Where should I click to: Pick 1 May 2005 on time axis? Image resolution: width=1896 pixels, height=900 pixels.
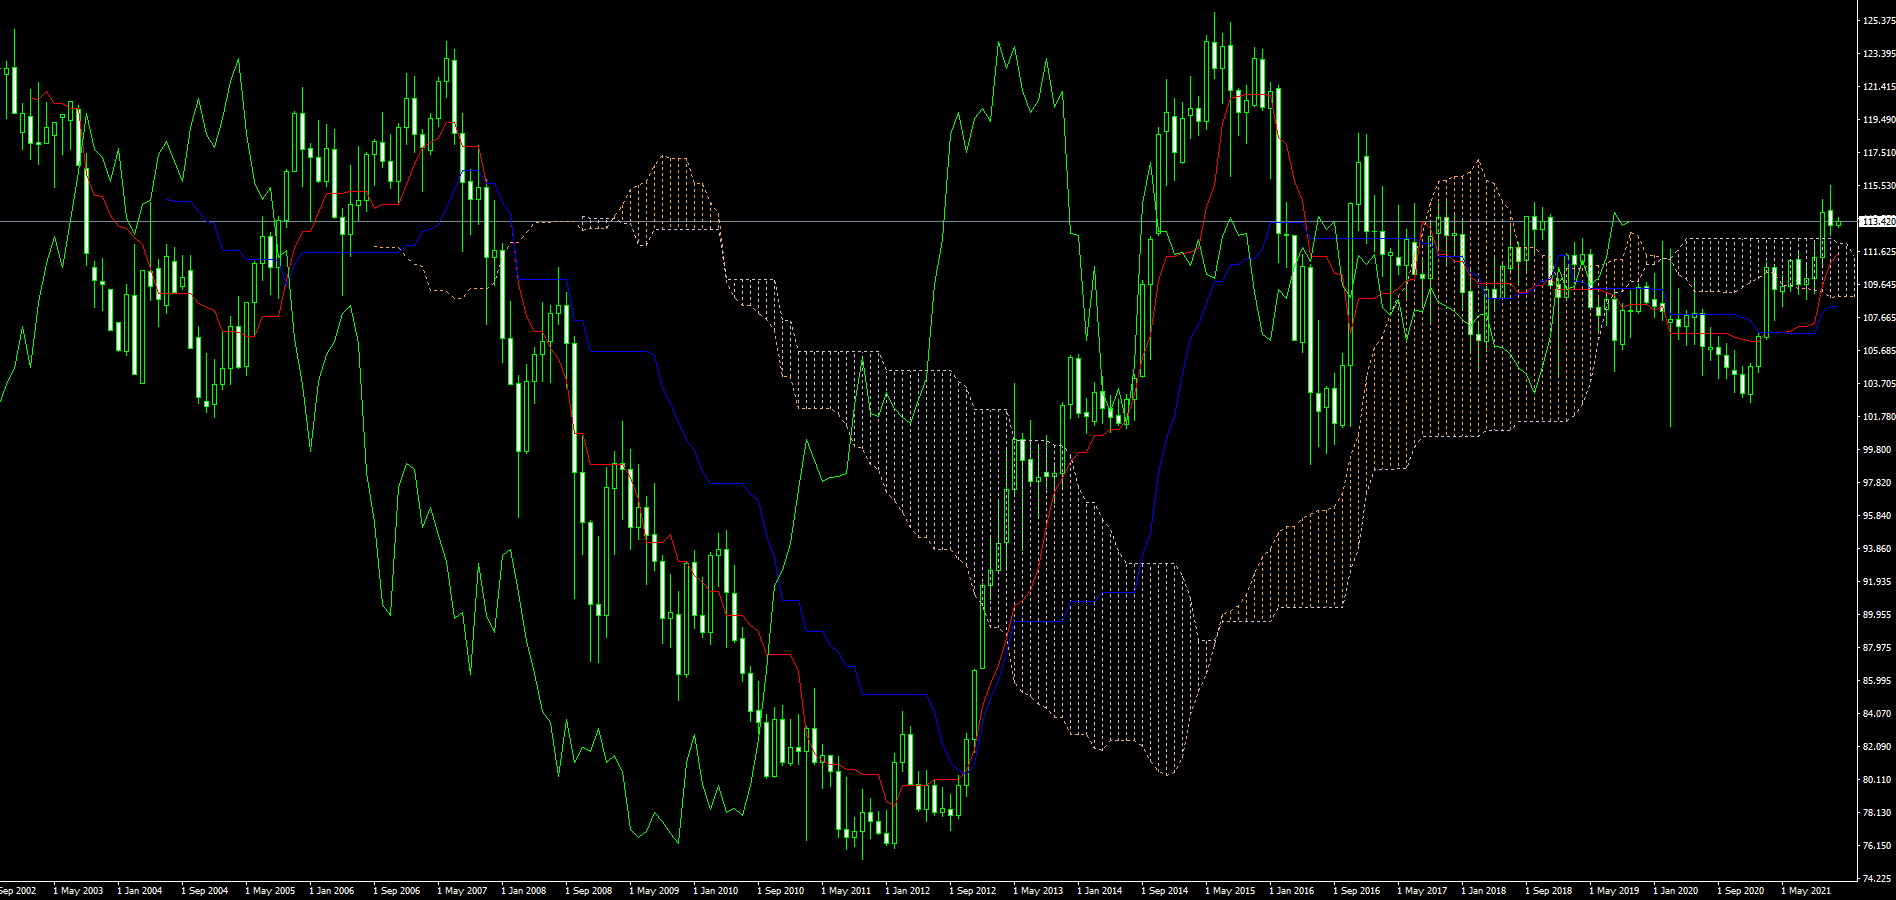click(x=269, y=890)
